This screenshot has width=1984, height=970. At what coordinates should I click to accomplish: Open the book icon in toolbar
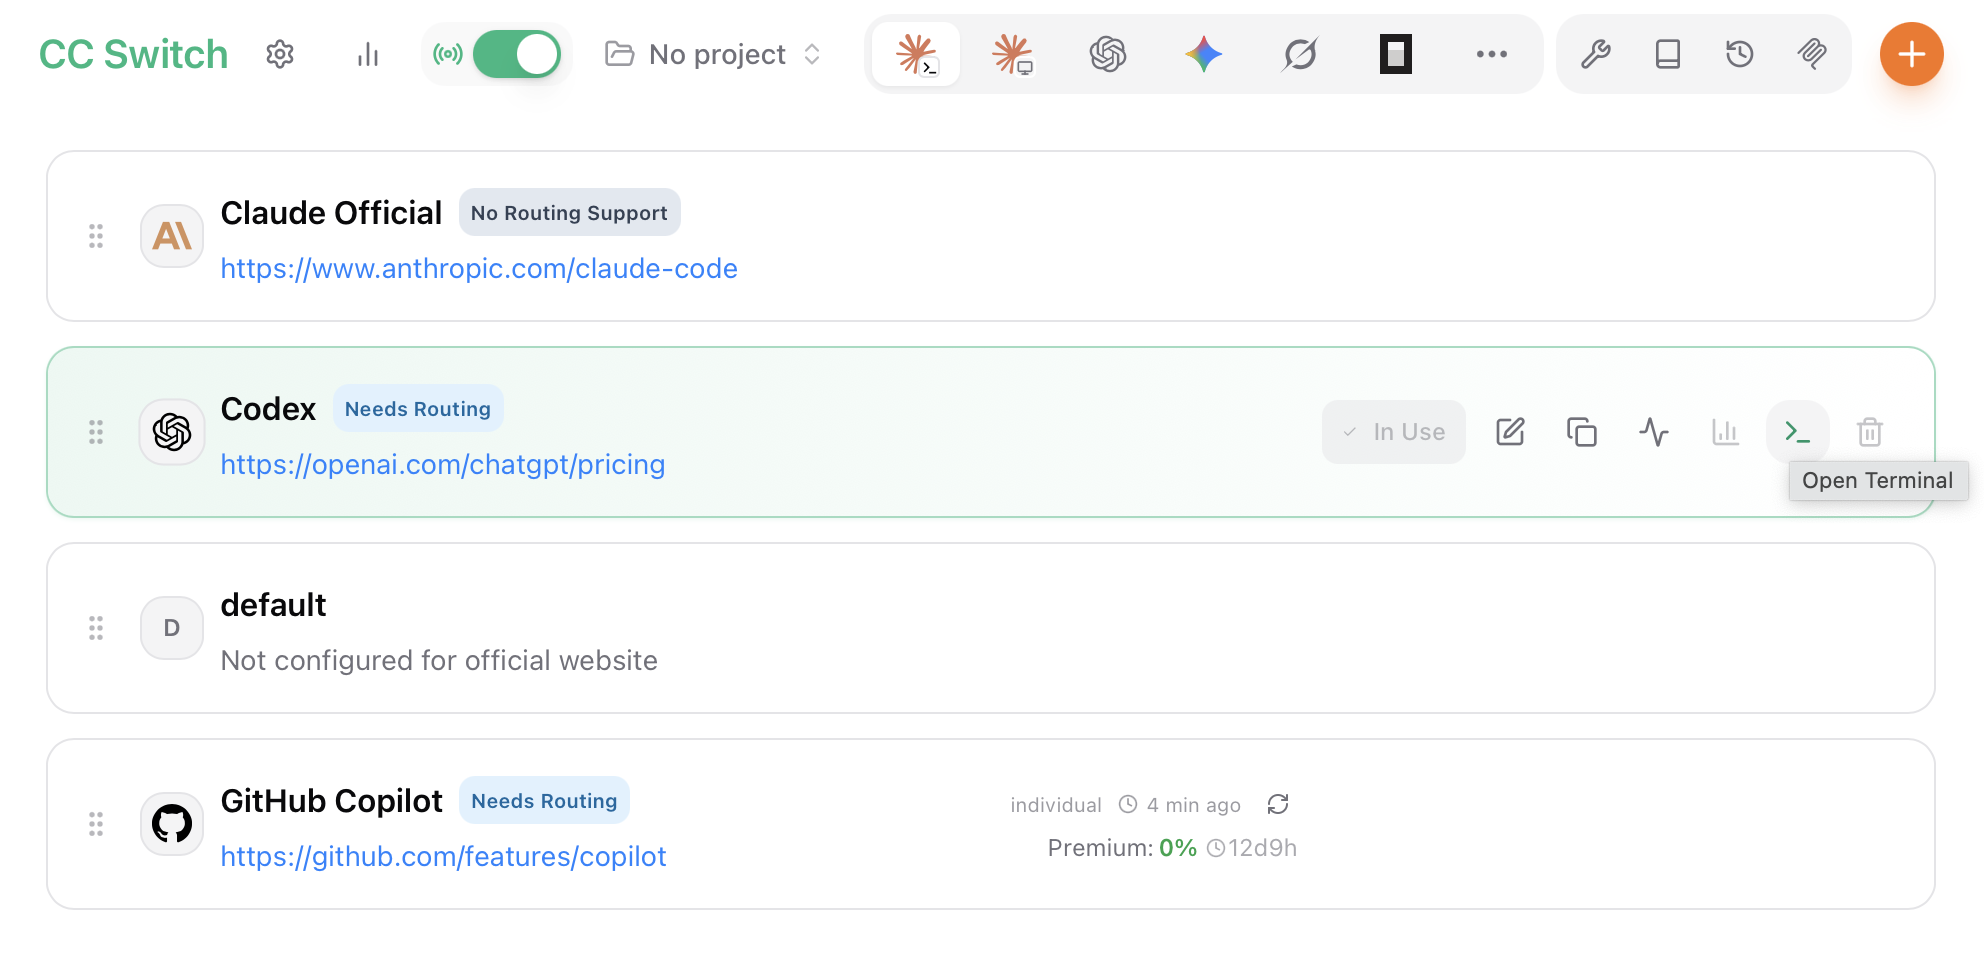pyautogui.click(x=1668, y=54)
